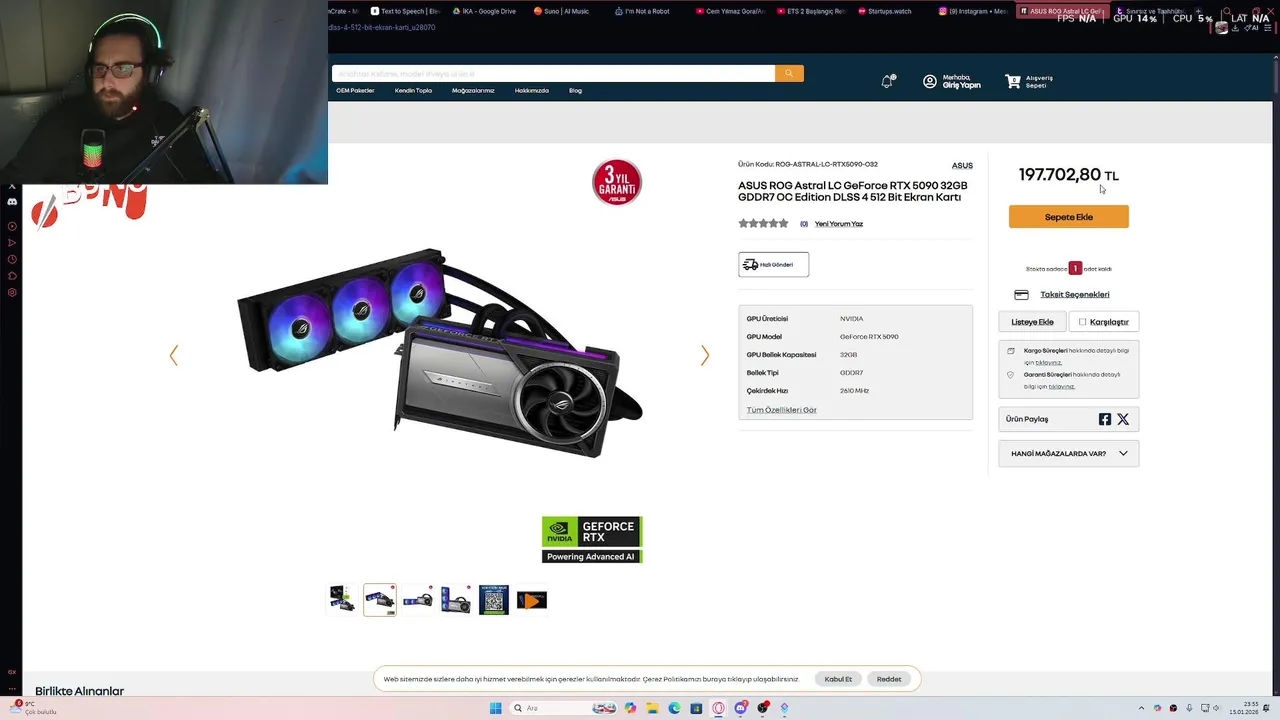Open File Explorer from taskbar

652,708
